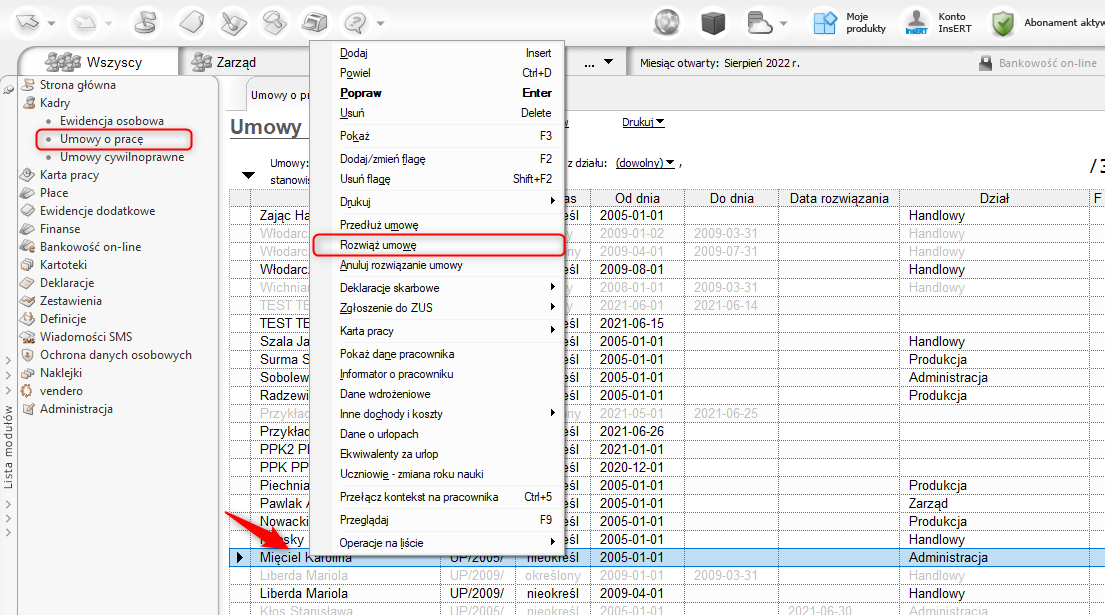Open the Drukuj dropdown above the table
Screen dimensions: 1105x615
pyautogui.click(x=643, y=122)
